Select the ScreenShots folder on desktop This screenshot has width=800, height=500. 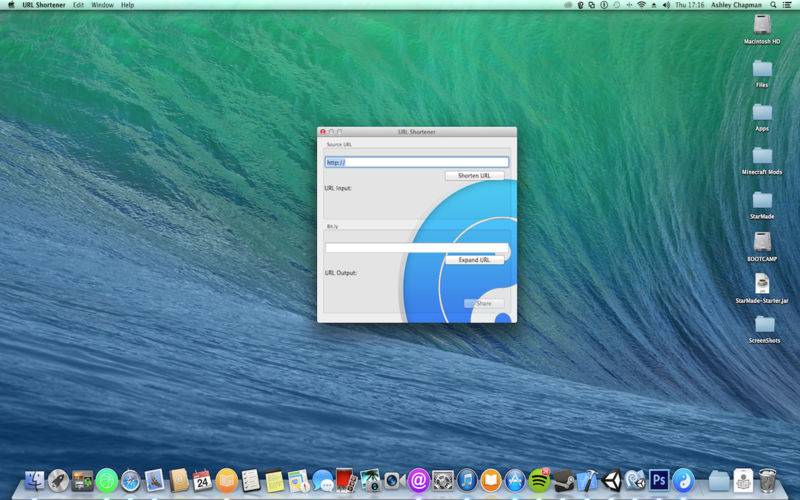click(x=764, y=329)
